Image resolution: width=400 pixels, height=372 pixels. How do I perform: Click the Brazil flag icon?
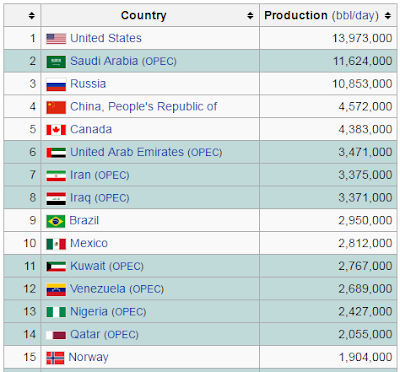coord(56,221)
